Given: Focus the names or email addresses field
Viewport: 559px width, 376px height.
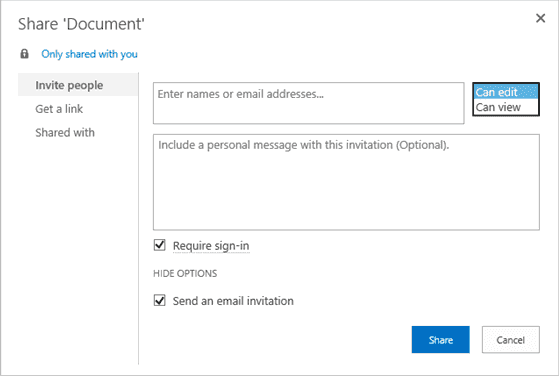Looking at the screenshot, I should (x=309, y=103).
